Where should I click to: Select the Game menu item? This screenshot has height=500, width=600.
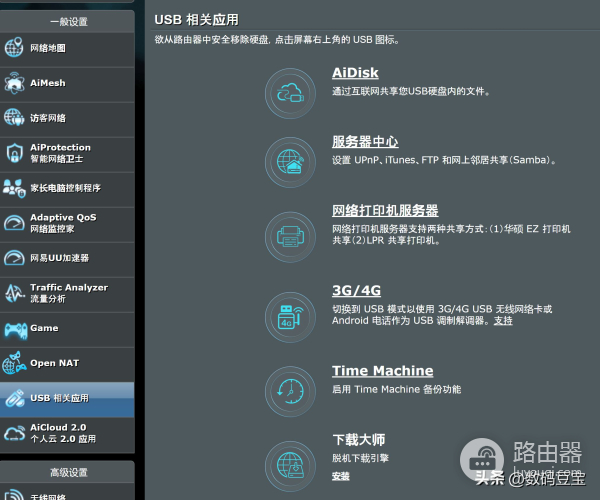click(x=67, y=330)
